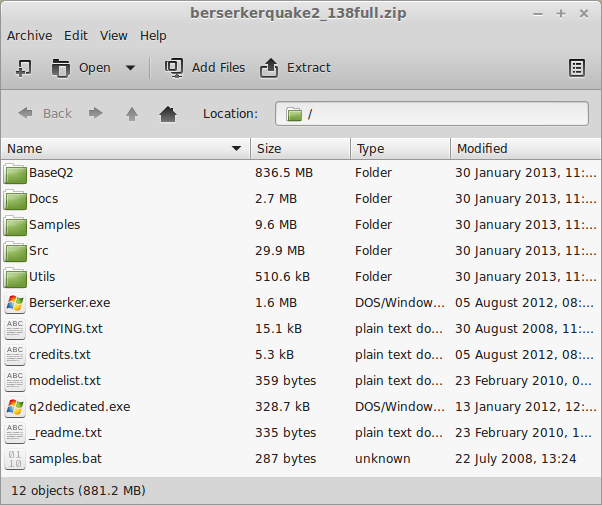
Task: Minimize the archive window
Action: [538, 14]
